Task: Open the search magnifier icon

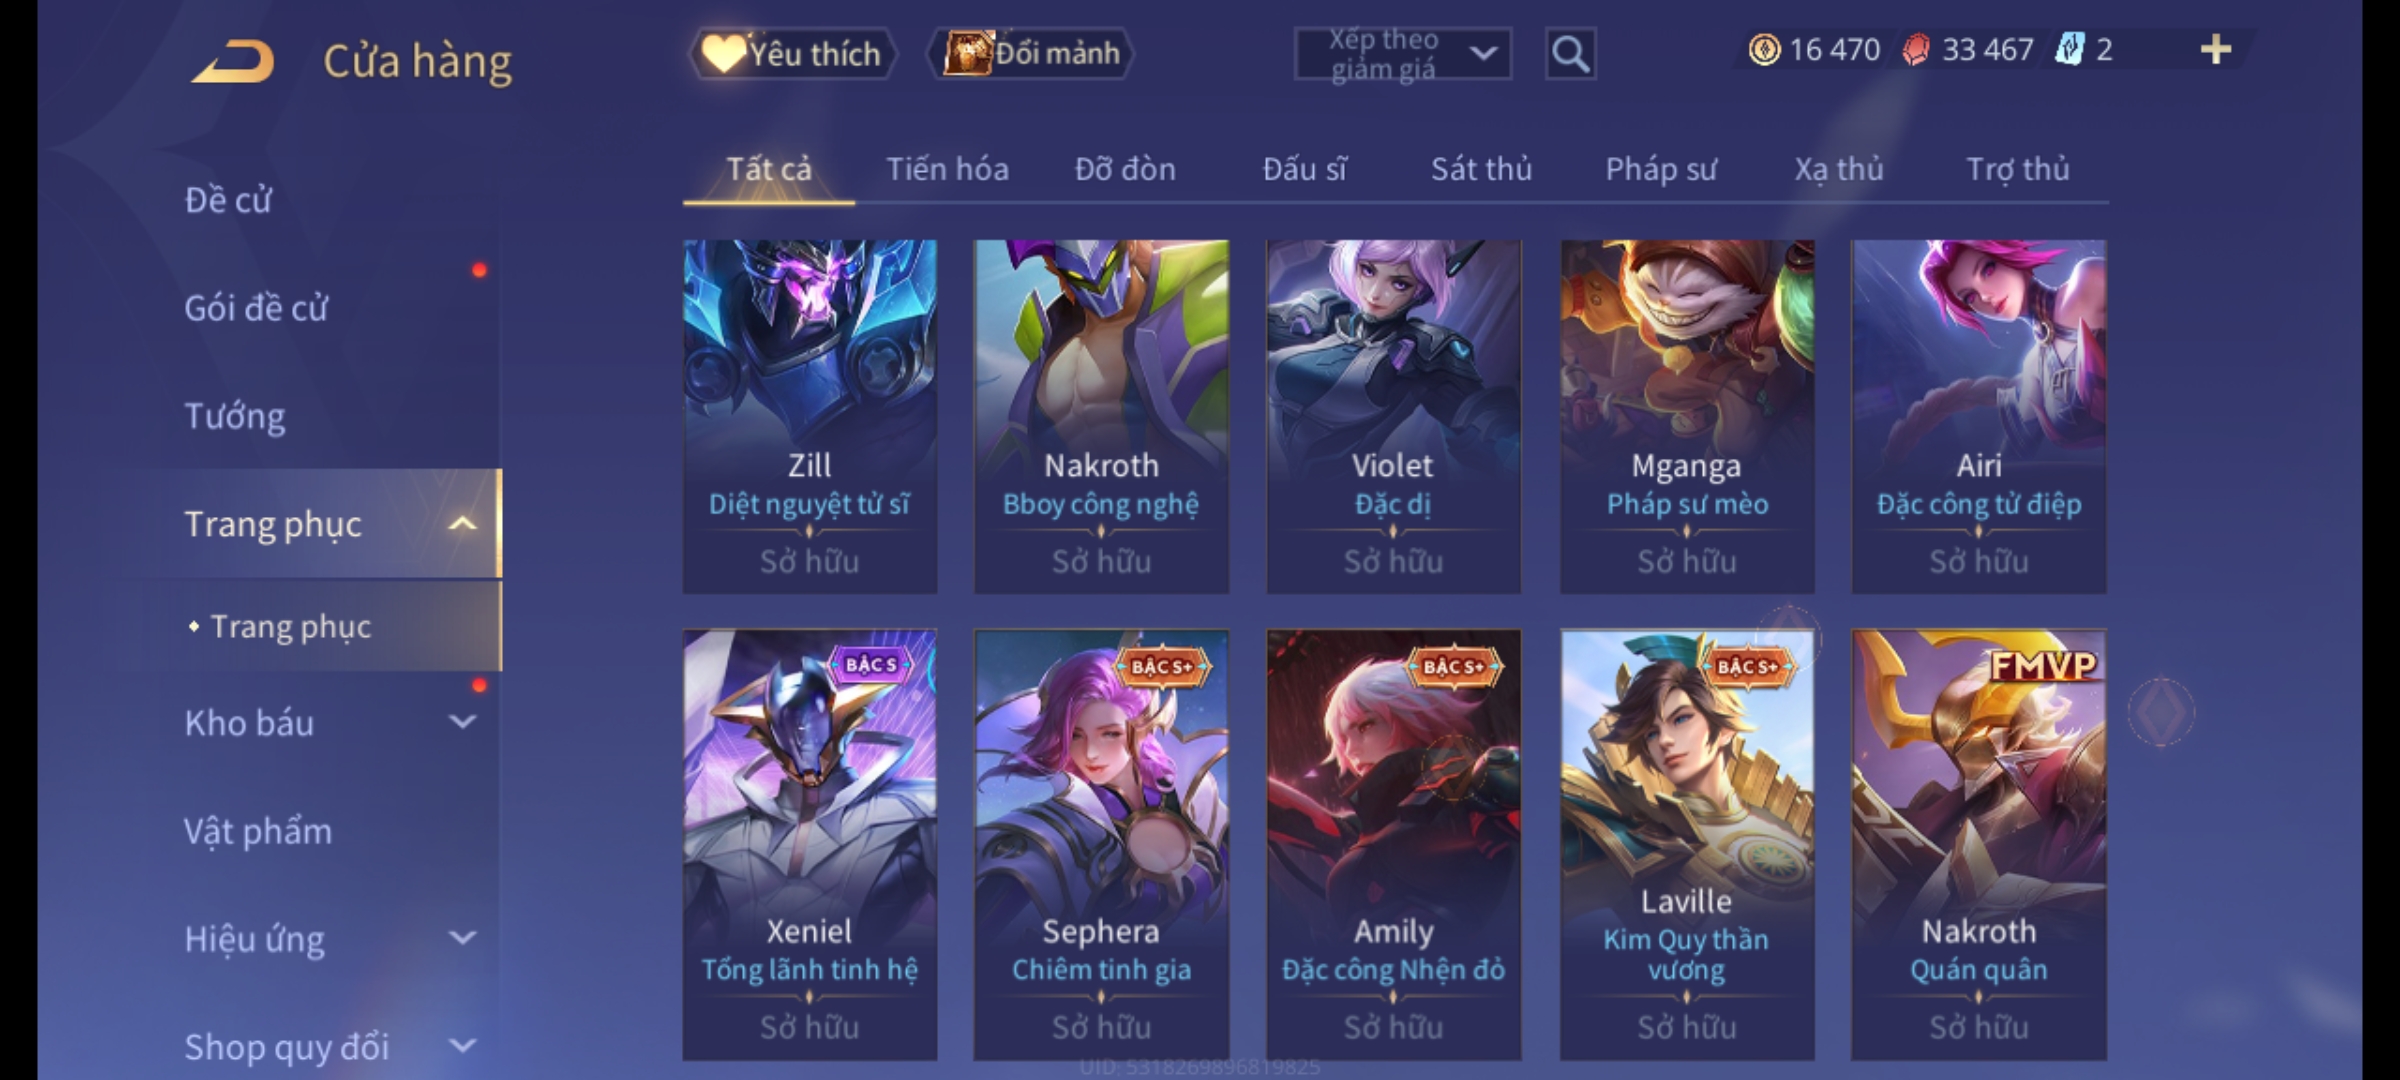Action: click(1570, 54)
